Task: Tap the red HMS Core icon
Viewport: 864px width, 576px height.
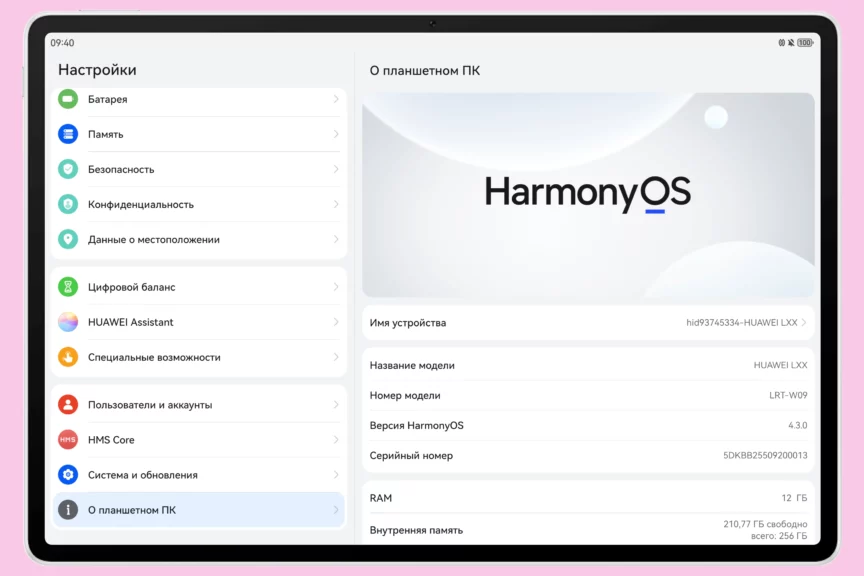Action: (68, 440)
